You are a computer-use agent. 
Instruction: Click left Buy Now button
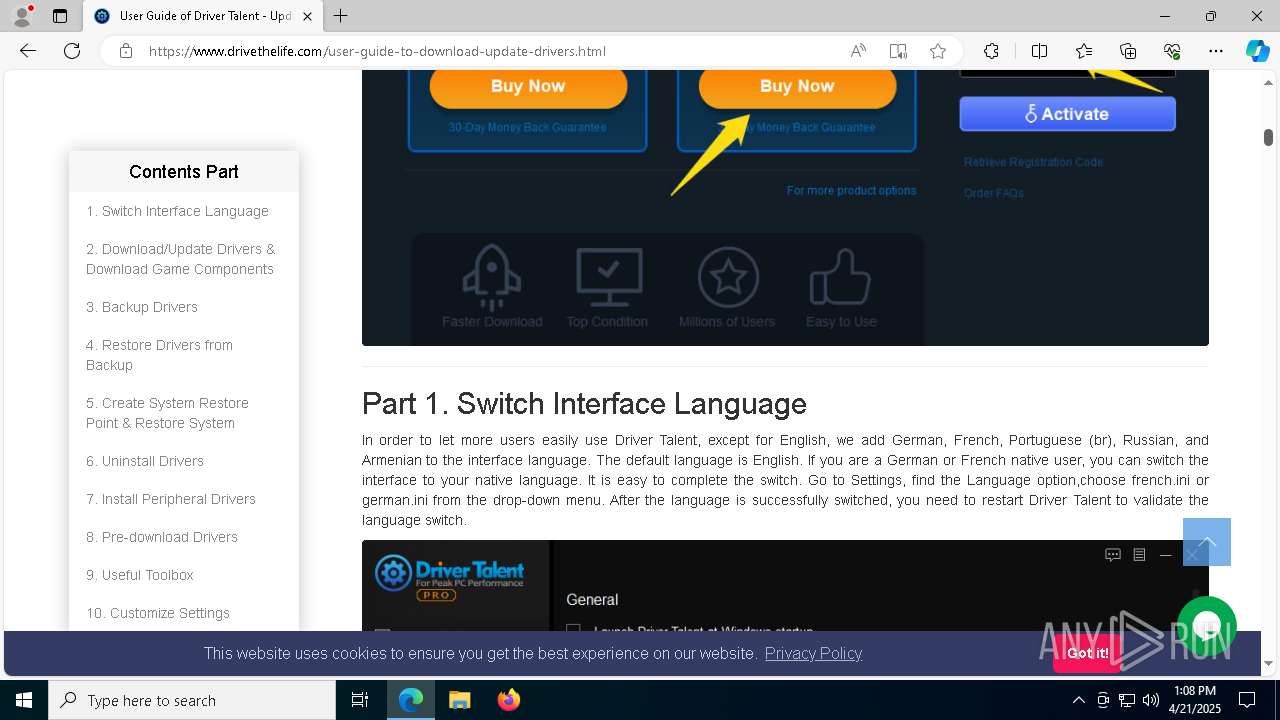528,87
